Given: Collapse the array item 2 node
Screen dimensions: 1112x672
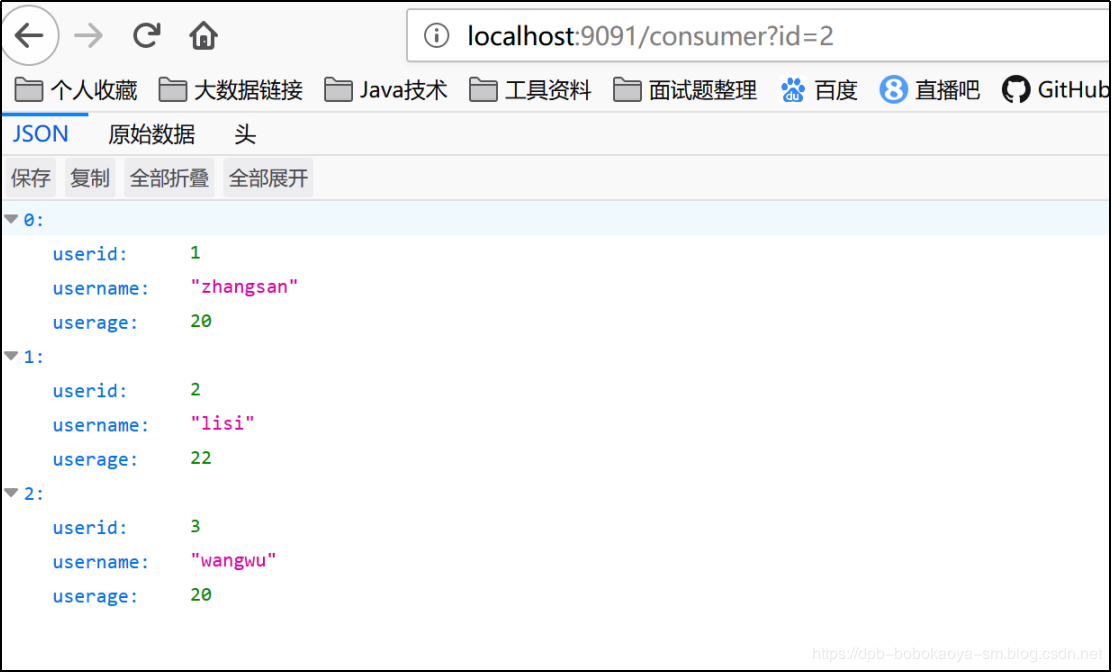Looking at the screenshot, I should (11, 493).
